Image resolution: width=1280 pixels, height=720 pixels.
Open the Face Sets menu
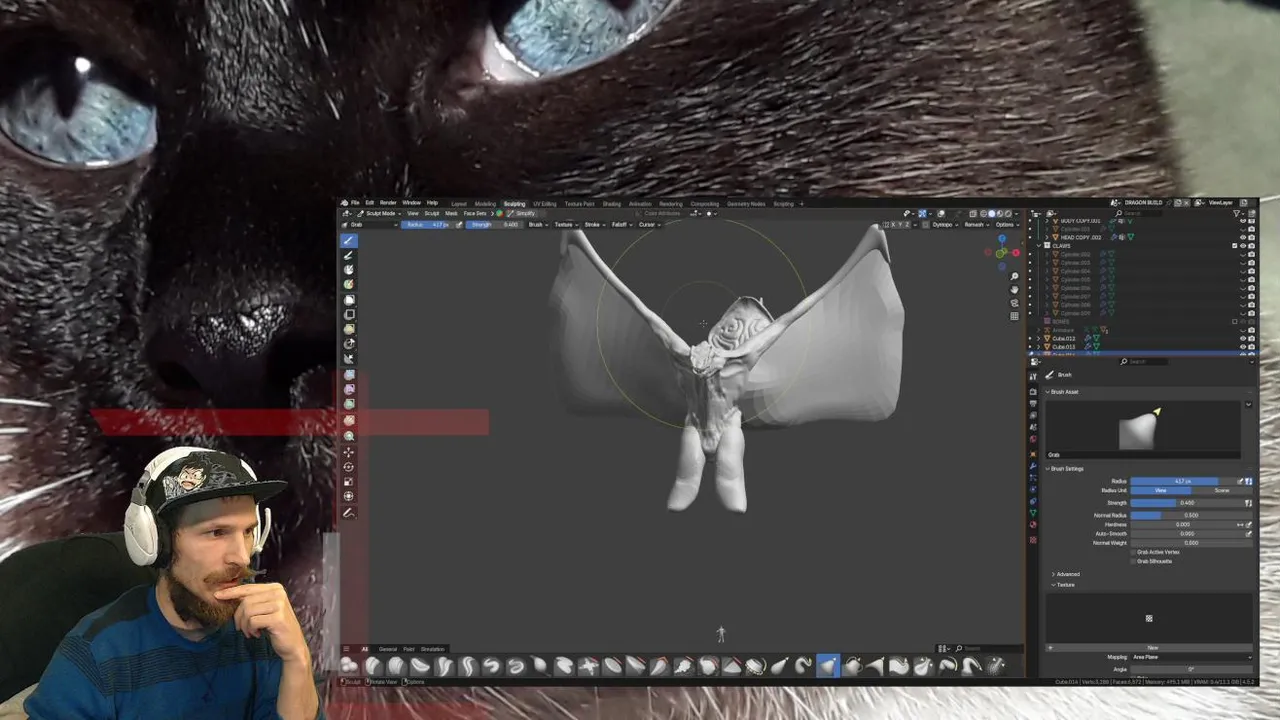[475, 213]
